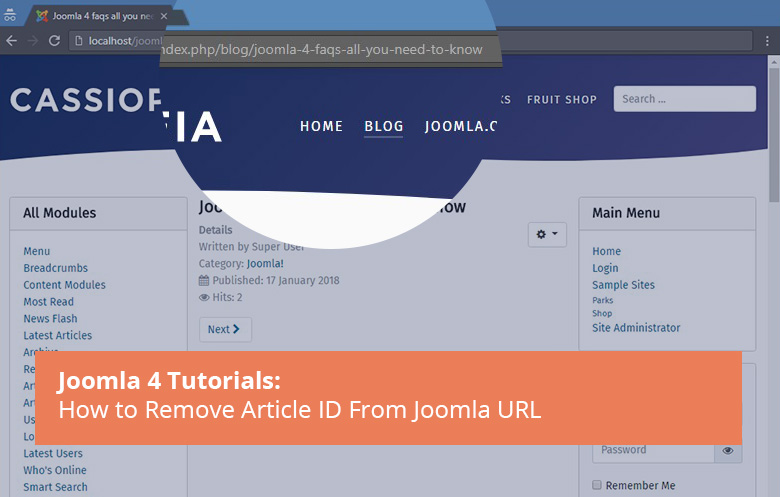The height and width of the screenshot is (497, 780).
Task: Click the Cassiopeia site logo
Action: 115,113
